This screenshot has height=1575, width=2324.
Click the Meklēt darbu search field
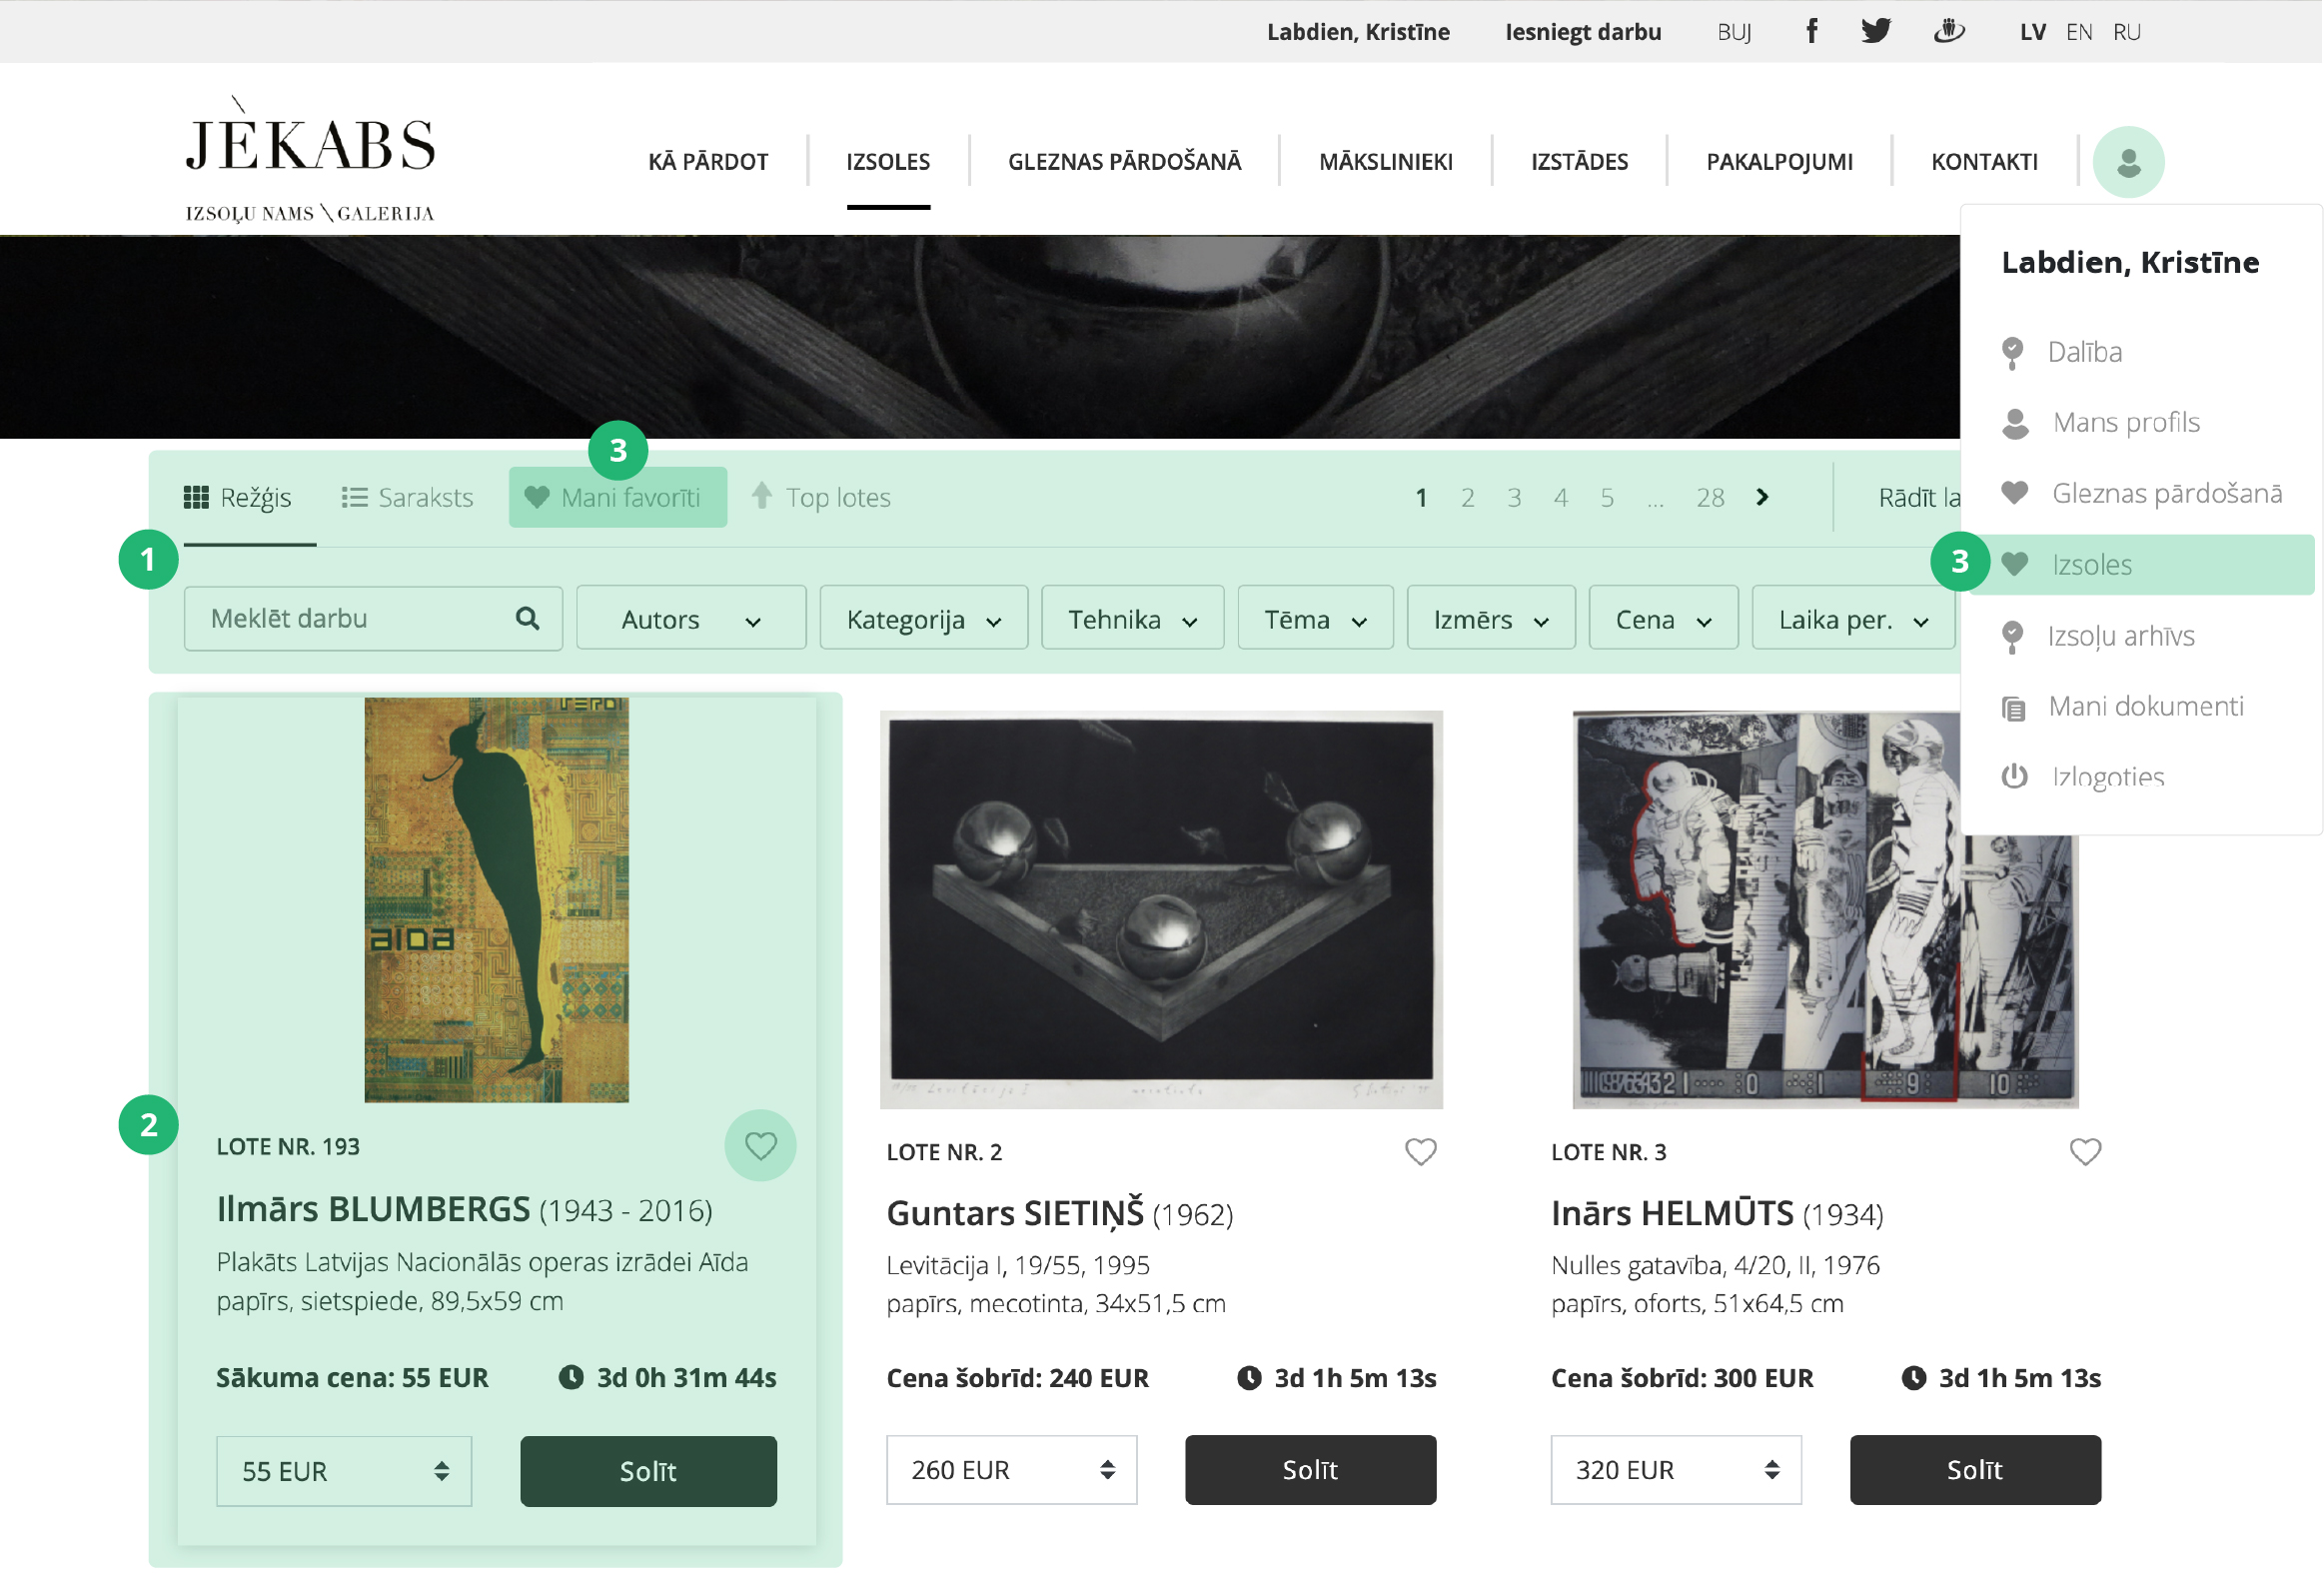click(x=373, y=619)
